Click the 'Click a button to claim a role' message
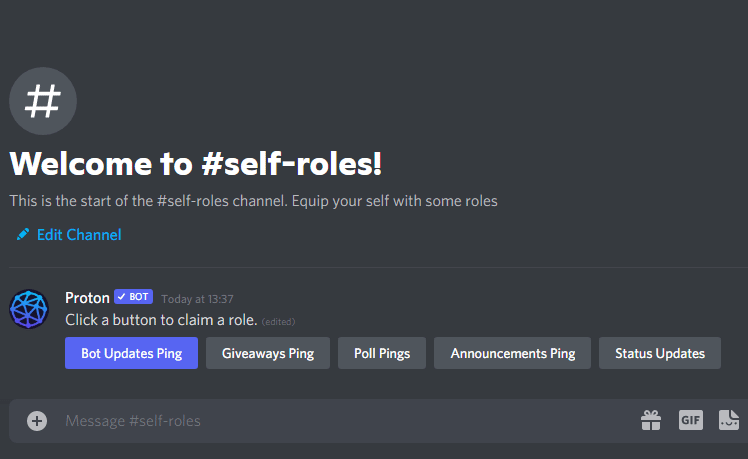The height and width of the screenshot is (459, 748). pyautogui.click(x=161, y=320)
